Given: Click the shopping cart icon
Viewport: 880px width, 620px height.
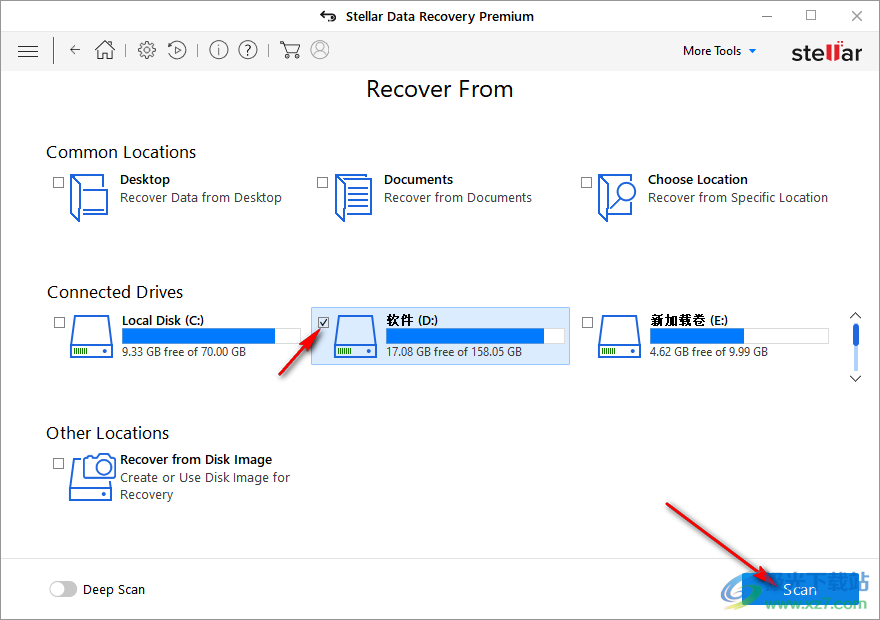Looking at the screenshot, I should click(x=290, y=50).
